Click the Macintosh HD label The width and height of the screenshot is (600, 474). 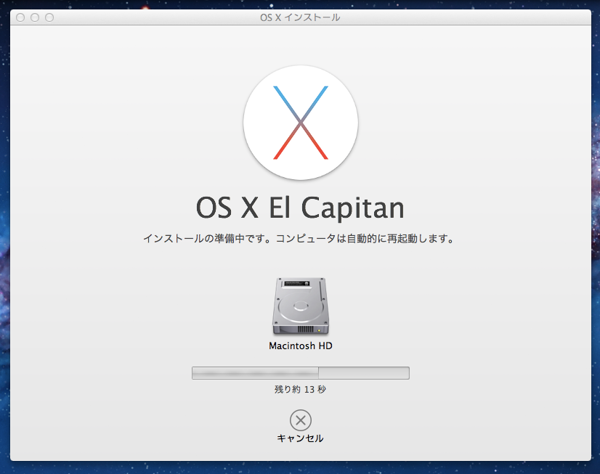[x=300, y=346]
